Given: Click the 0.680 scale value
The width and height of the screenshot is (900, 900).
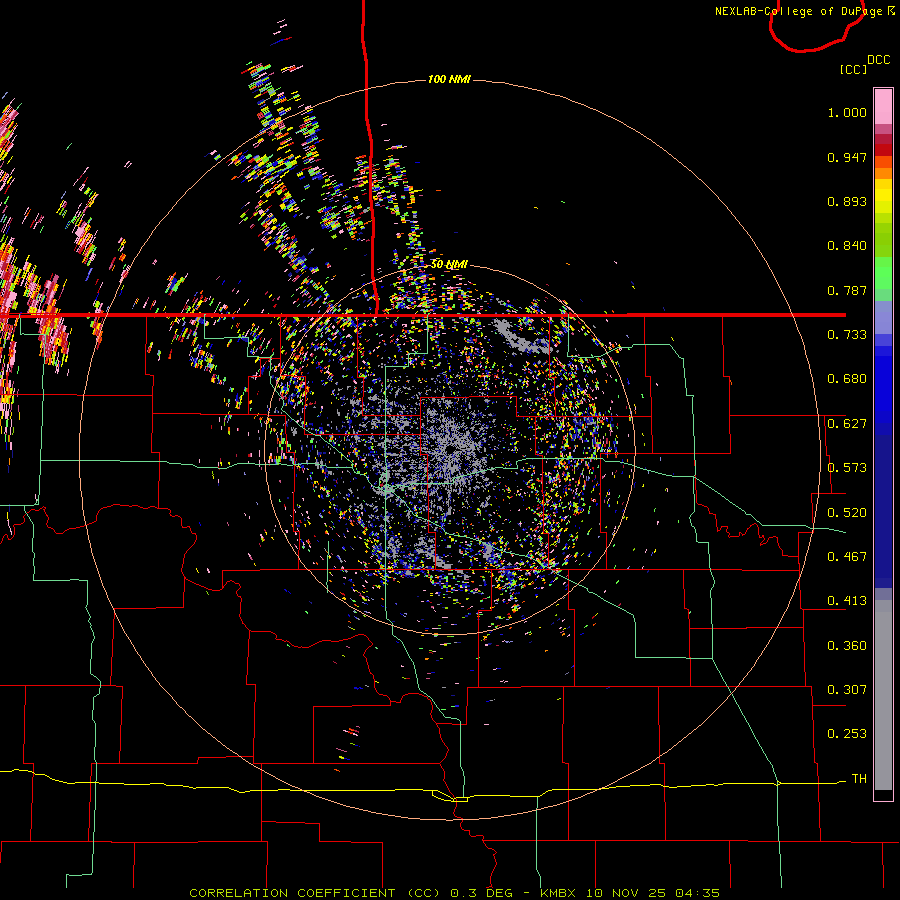Looking at the screenshot, I should pos(847,379).
